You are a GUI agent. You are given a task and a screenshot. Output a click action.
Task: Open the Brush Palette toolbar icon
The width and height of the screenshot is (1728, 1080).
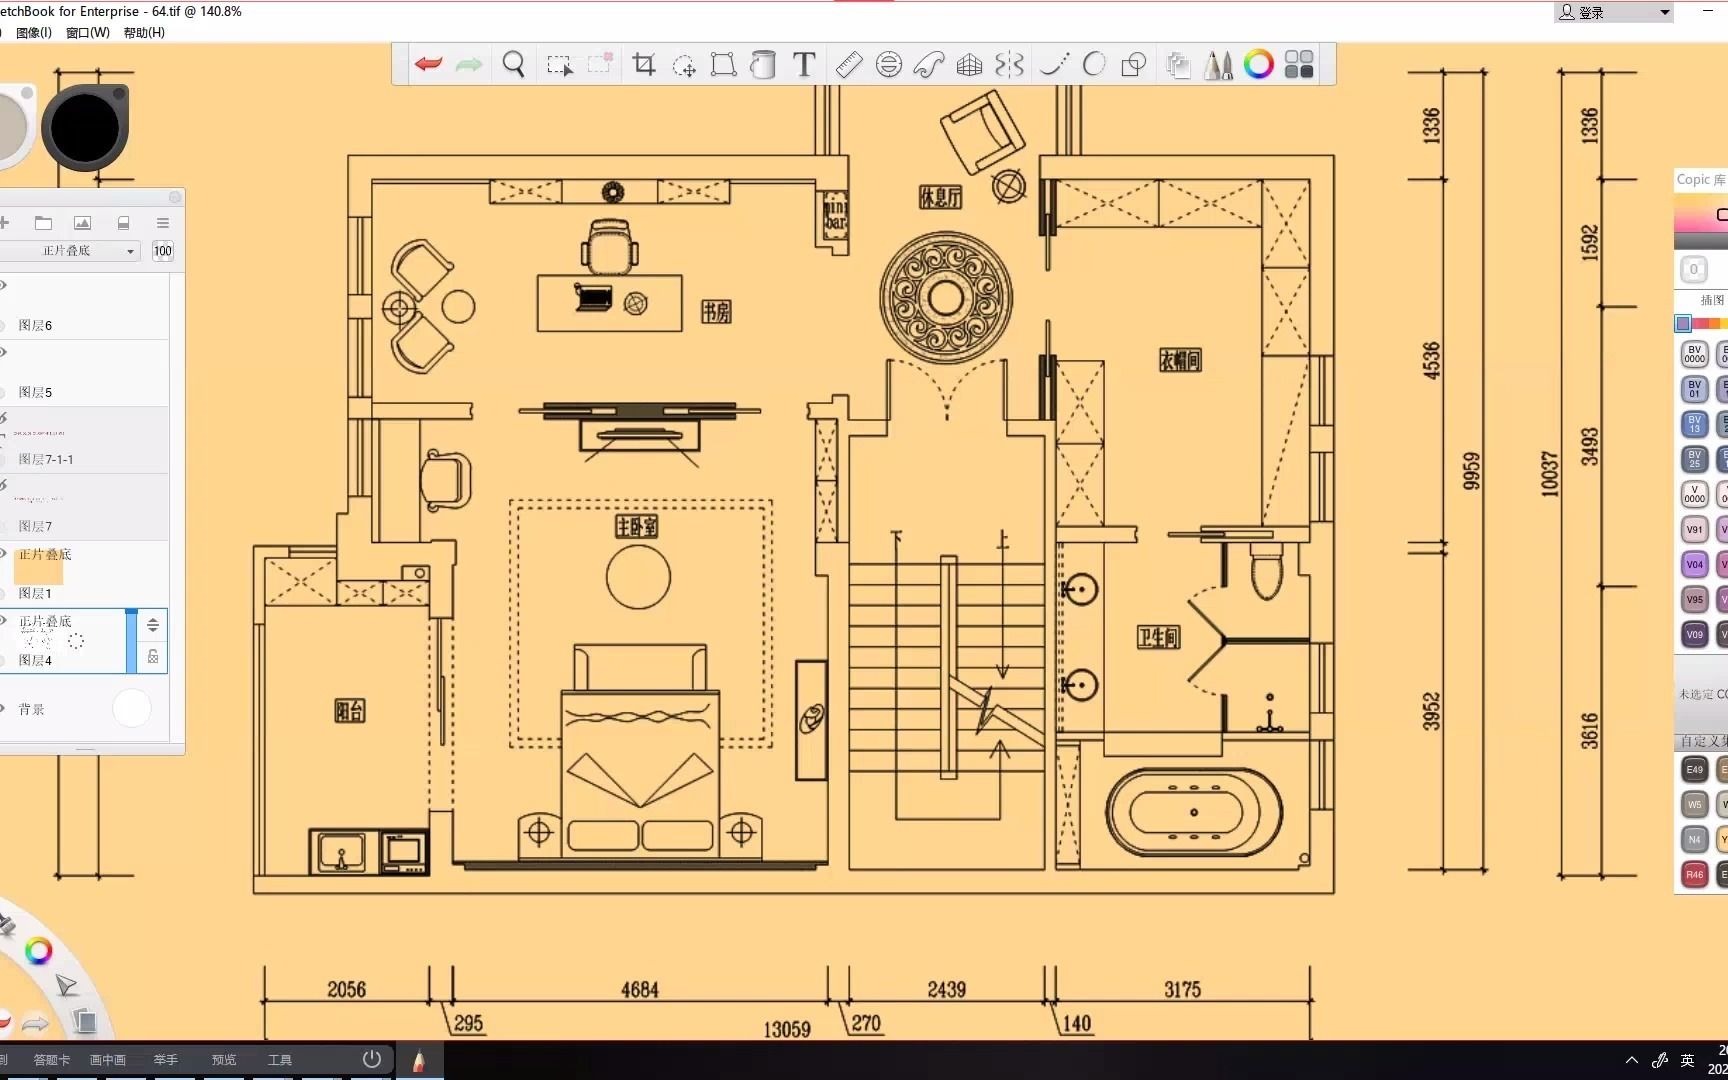[x=1218, y=66]
